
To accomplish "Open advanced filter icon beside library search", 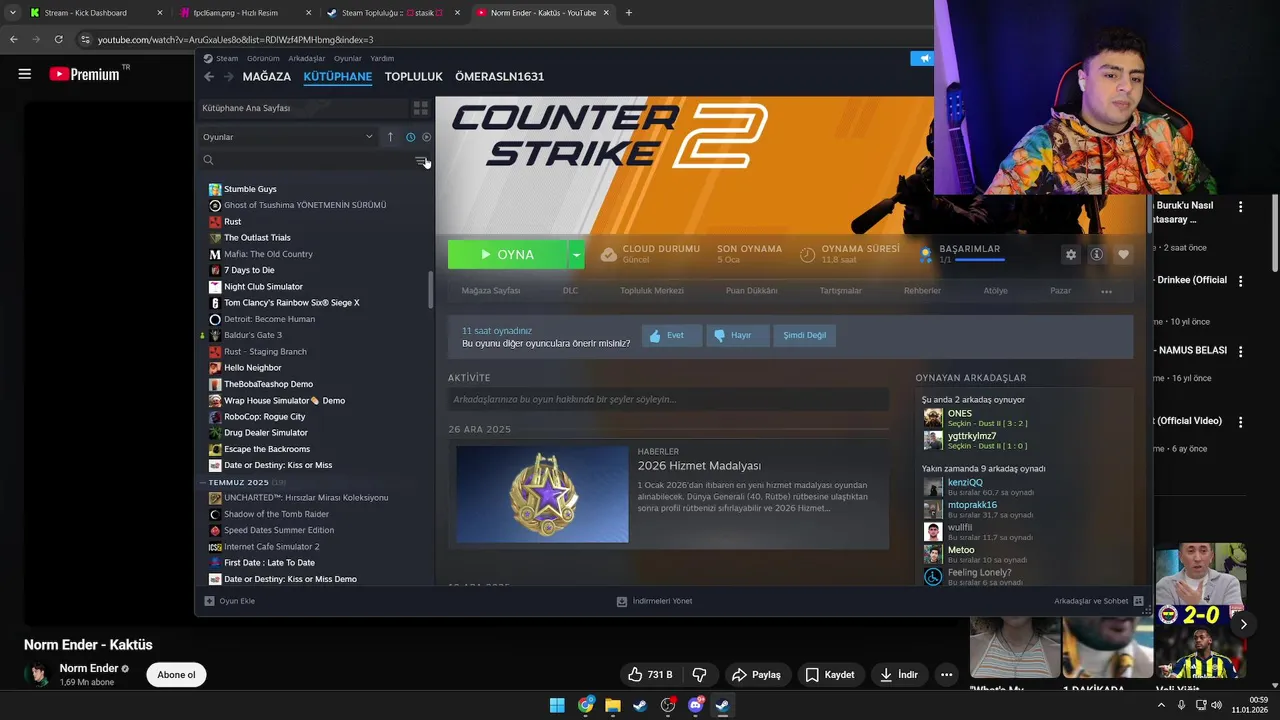I will 421,160.
